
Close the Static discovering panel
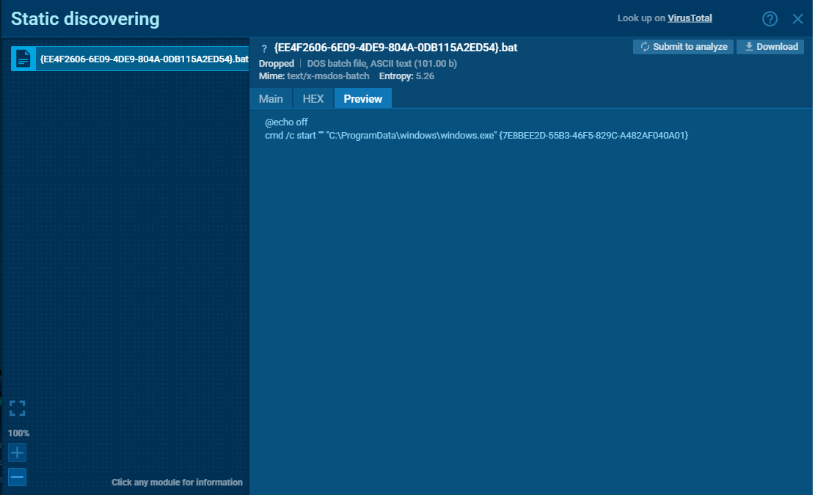pyautogui.click(x=797, y=19)
